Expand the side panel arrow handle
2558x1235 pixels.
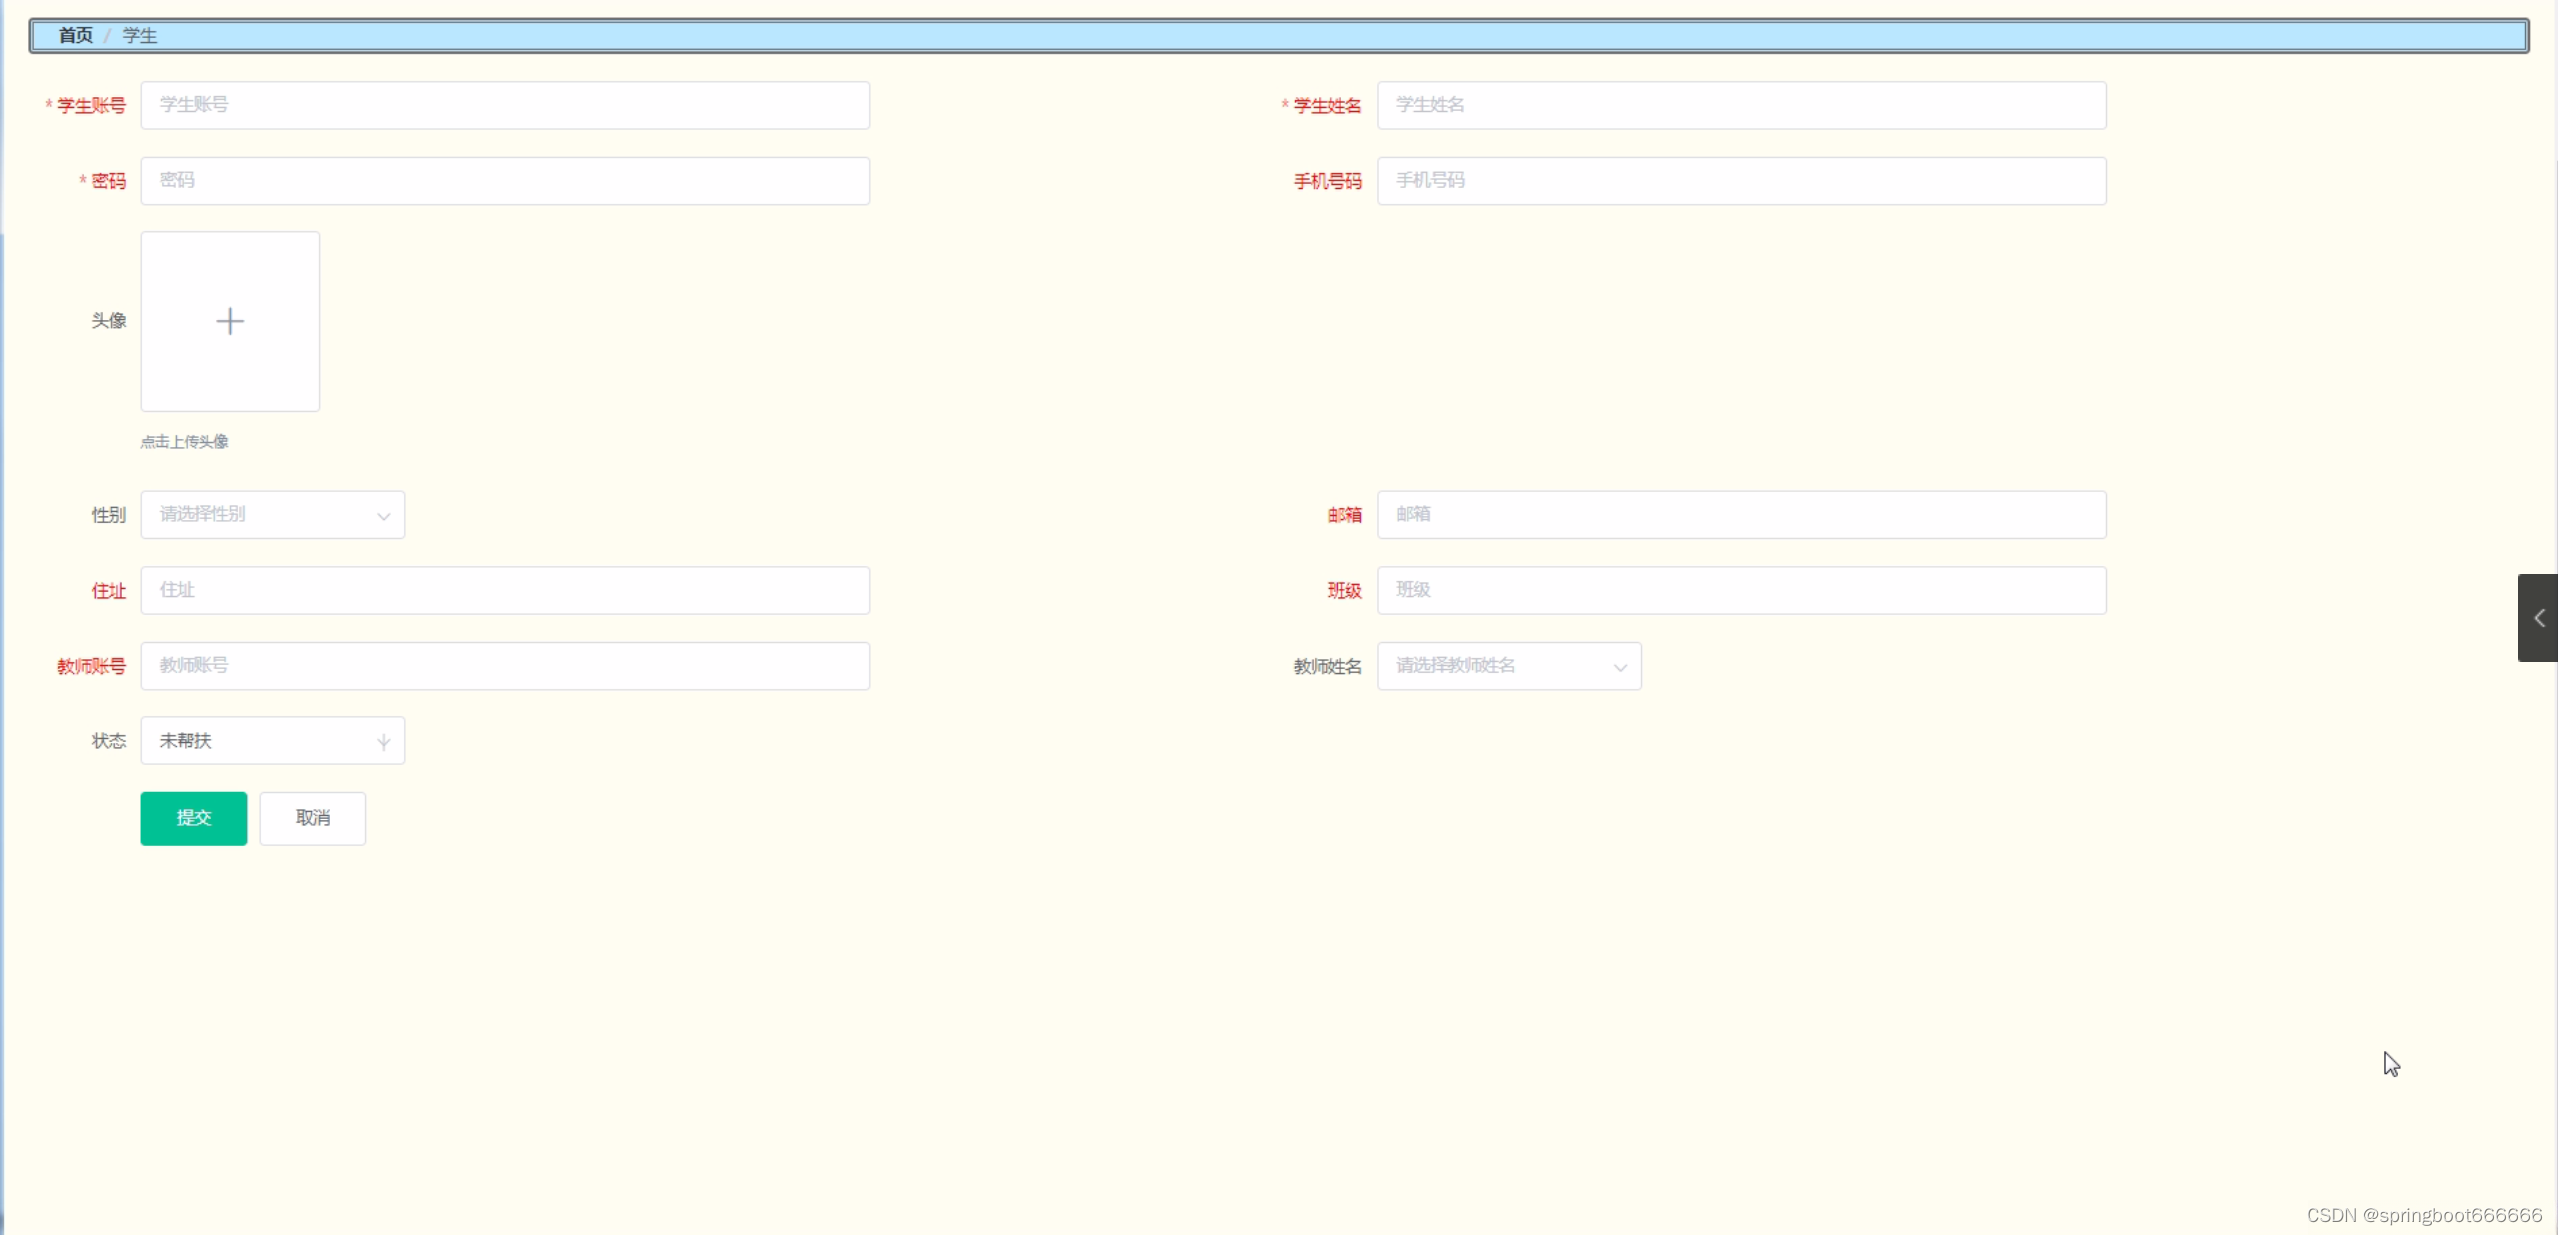[2537, 618]
